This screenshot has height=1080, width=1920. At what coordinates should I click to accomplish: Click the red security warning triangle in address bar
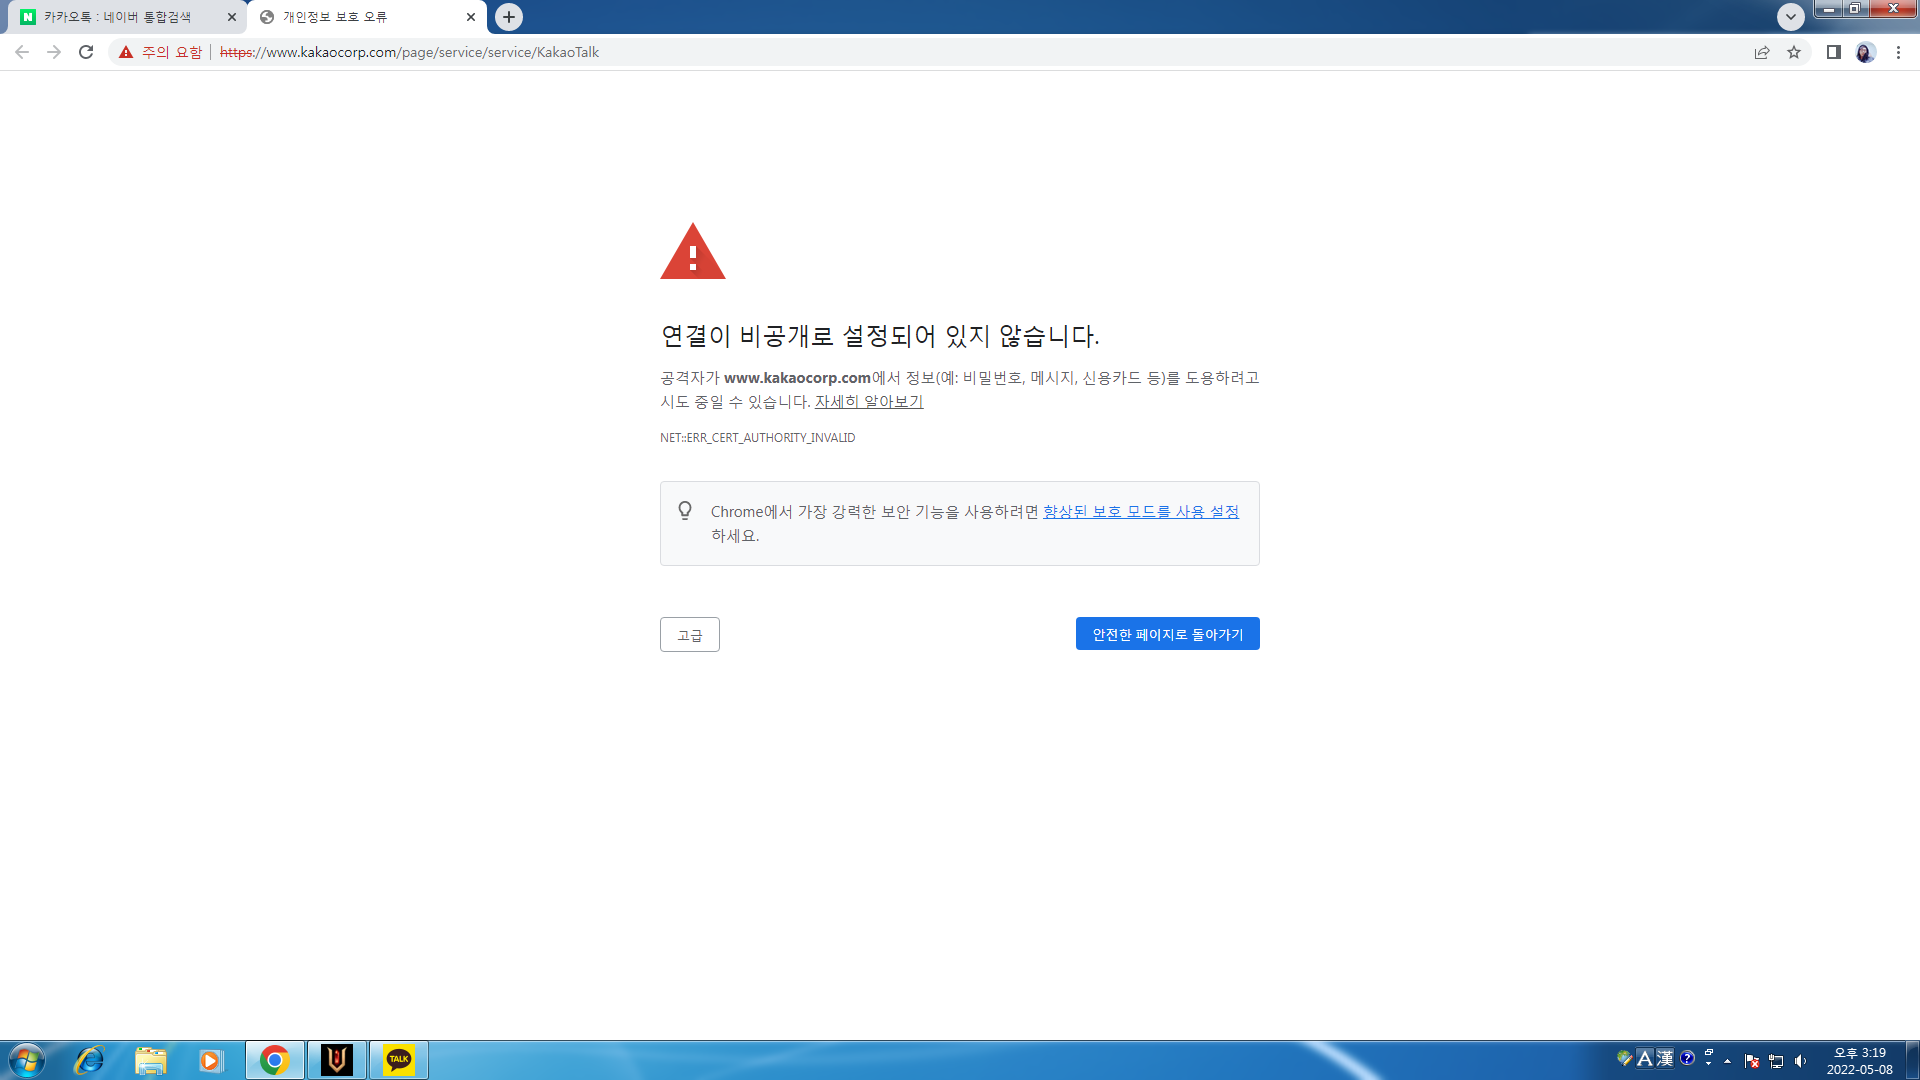pyautogui.click(x=126, y=52)
